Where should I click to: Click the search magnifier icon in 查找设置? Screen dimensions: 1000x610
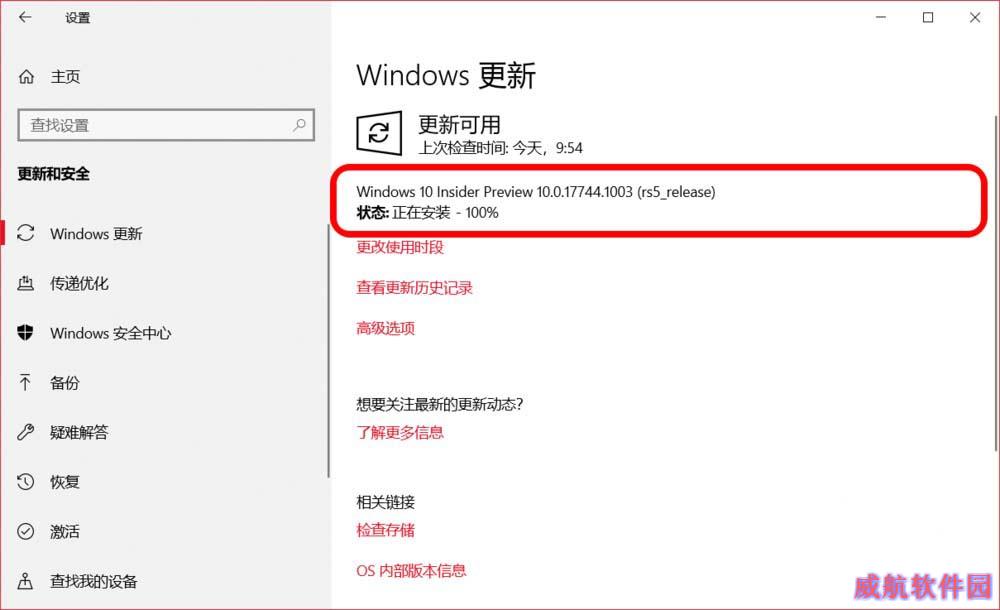click(299, 125)
